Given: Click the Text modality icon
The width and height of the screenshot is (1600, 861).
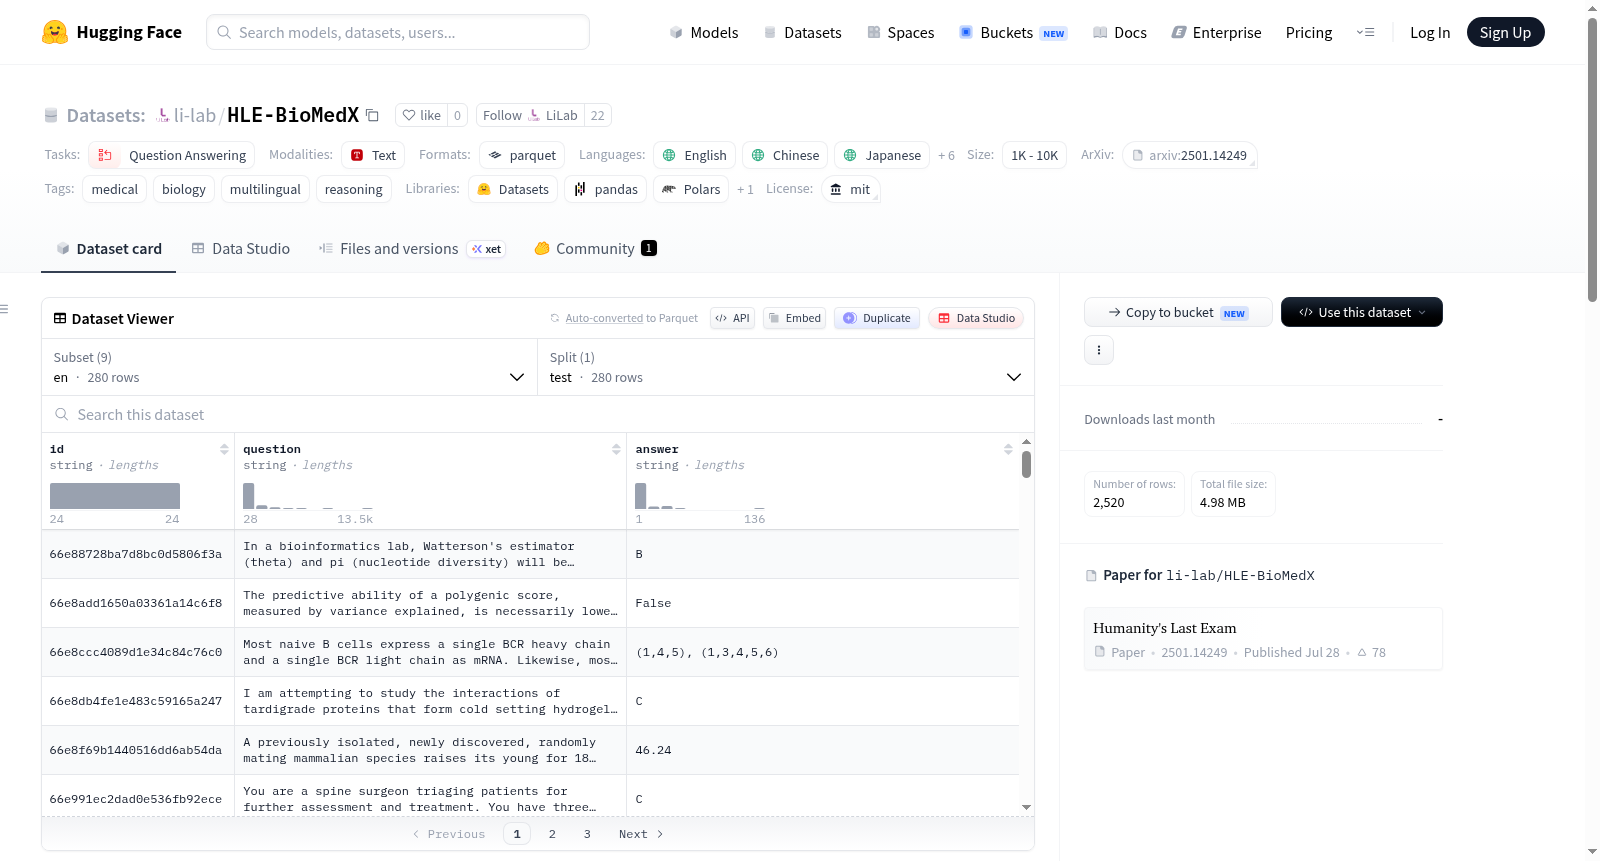Looking at the screenshot, I should [x=357, y=155].
